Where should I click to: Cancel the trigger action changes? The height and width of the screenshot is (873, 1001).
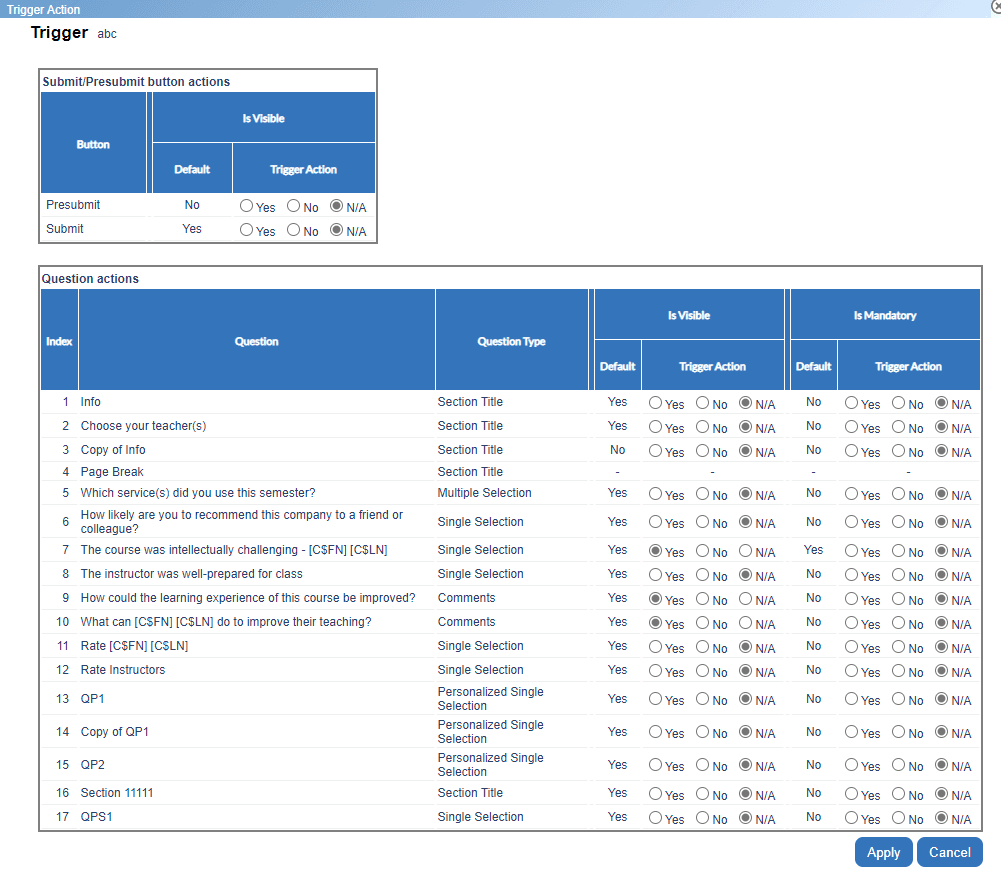(x=949, y=852)
